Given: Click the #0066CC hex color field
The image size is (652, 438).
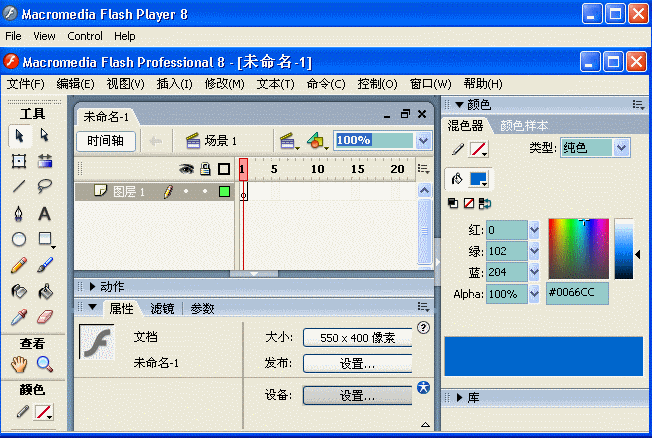Looking at the screenshot, I should coord(577,293).
